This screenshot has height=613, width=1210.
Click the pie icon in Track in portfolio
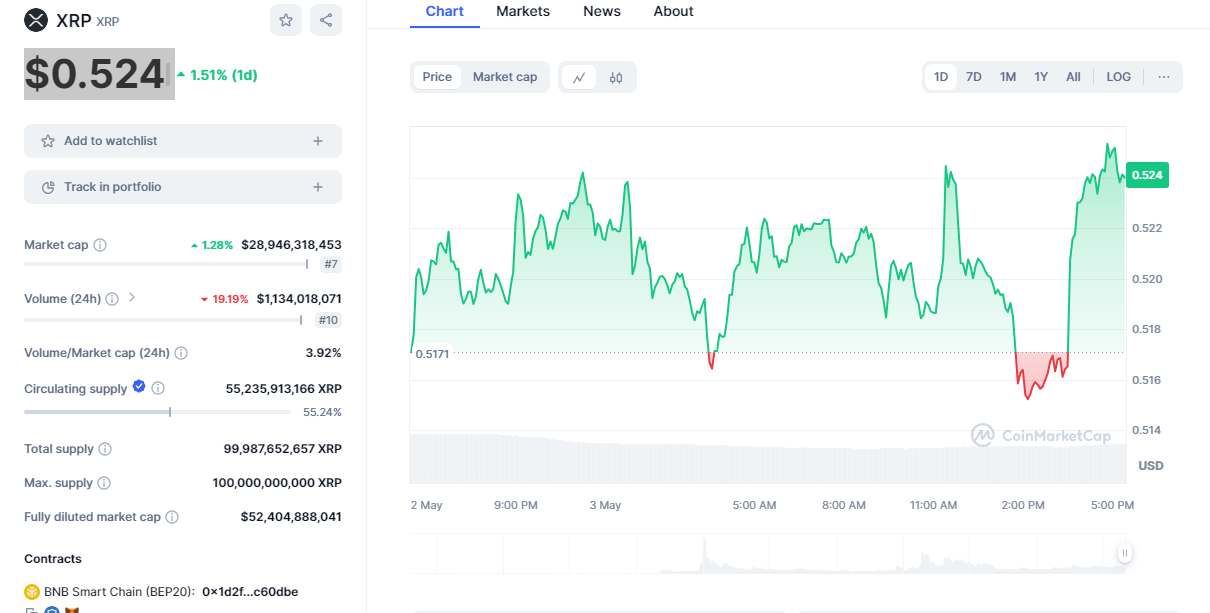pos(48,187)
